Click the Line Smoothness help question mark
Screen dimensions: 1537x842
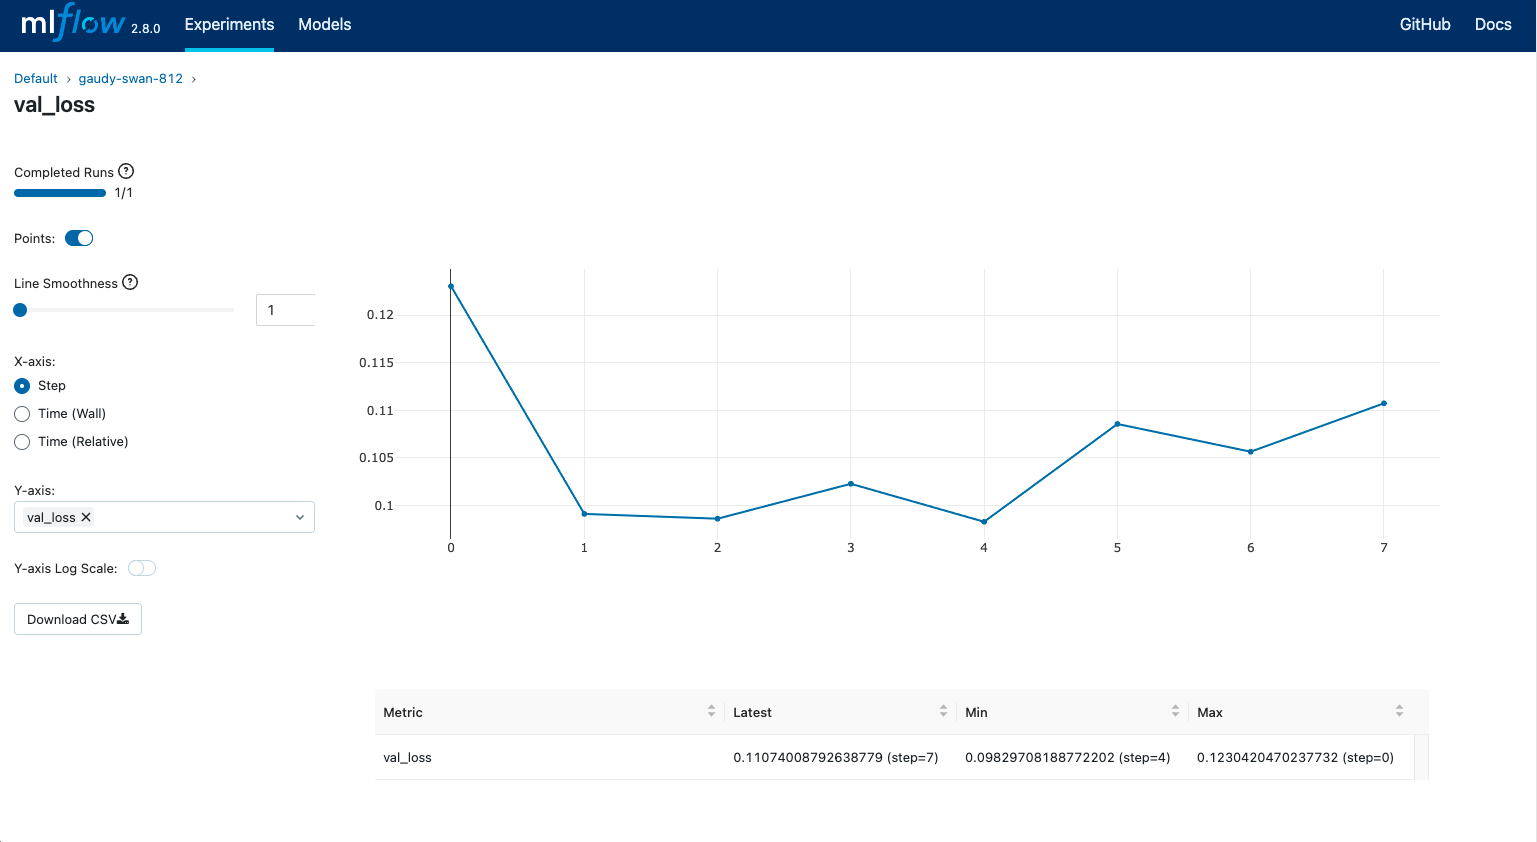130,282
